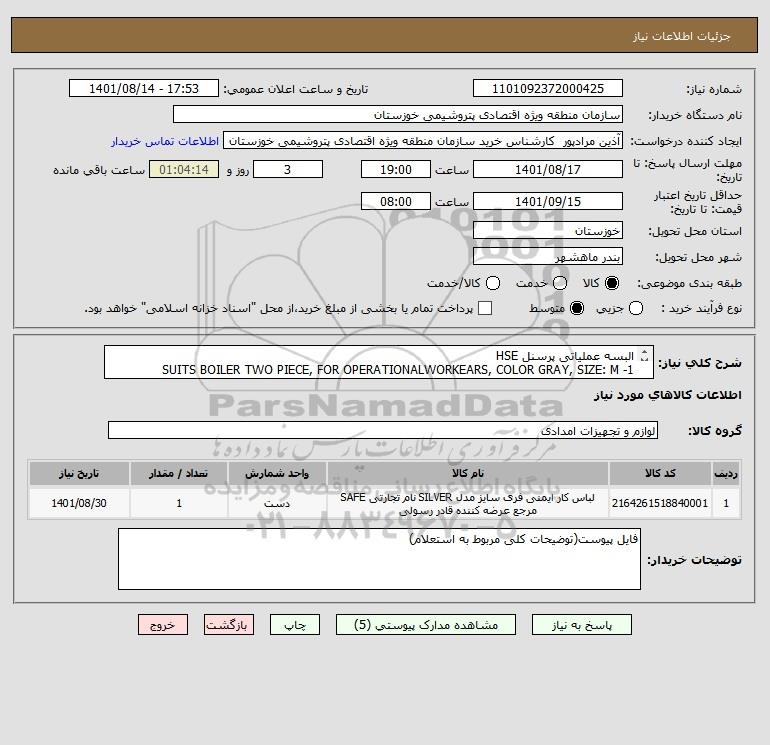
Task: Click the تاریخ نیاز column header
Action: pos(79,473)
